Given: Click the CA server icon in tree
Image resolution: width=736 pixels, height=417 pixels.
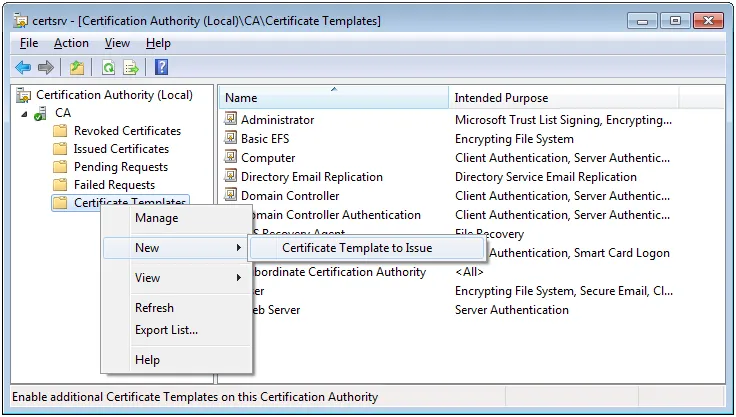Looking at the screenshot, I should pyautogui.click(x=40, y=114).
